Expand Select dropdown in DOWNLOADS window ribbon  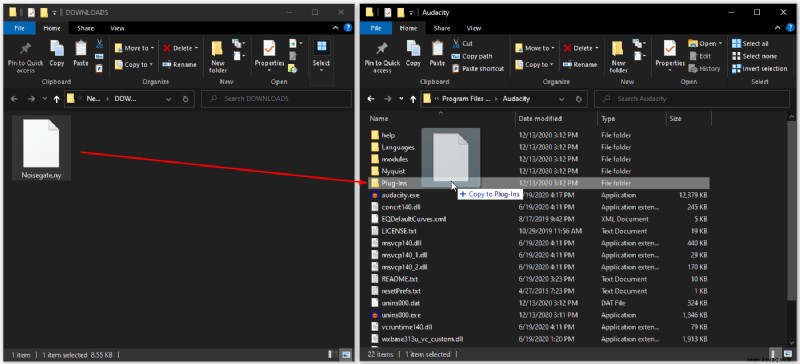point(321,57)
